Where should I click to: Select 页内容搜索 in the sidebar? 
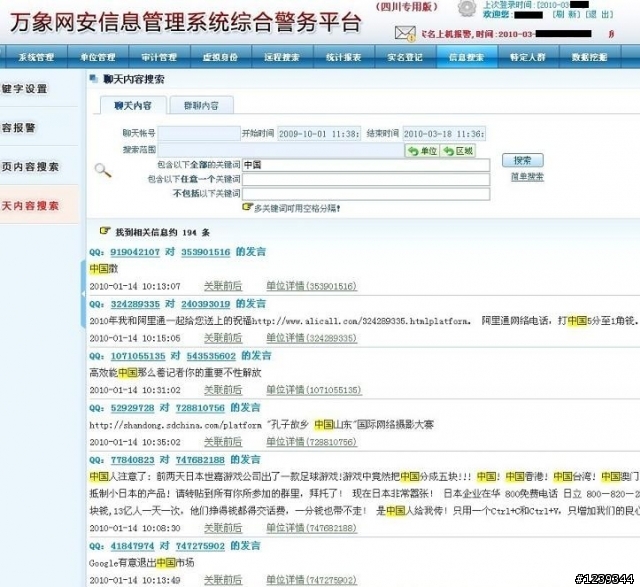tap(30, 167)
